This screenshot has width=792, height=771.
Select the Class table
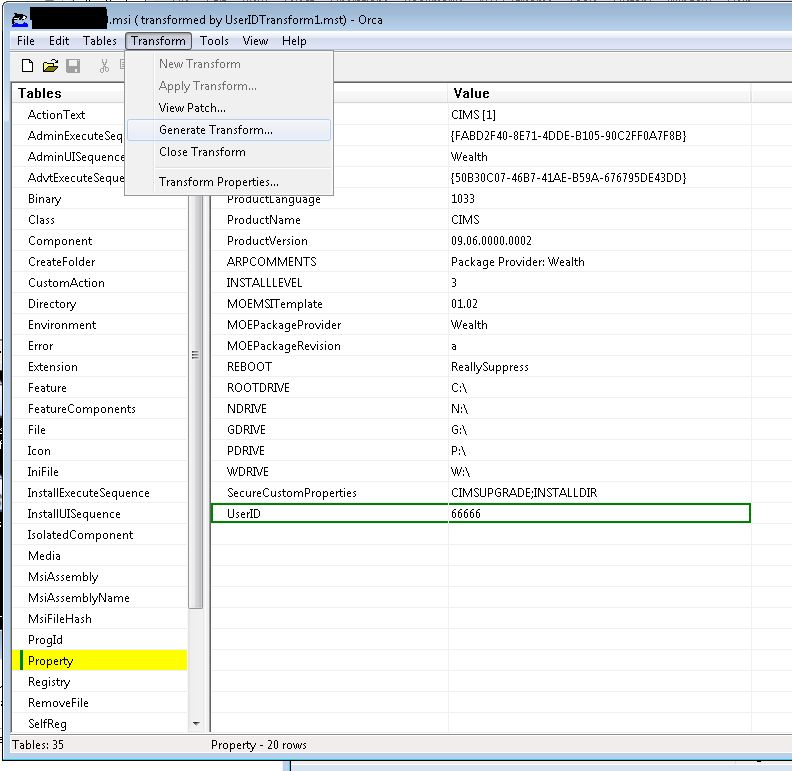click(x=41, y=220)
